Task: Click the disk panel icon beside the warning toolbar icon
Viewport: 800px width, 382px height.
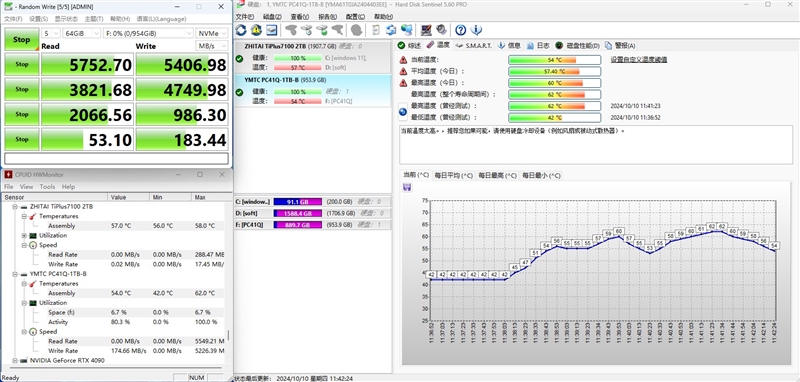Action: coord(271,30)
